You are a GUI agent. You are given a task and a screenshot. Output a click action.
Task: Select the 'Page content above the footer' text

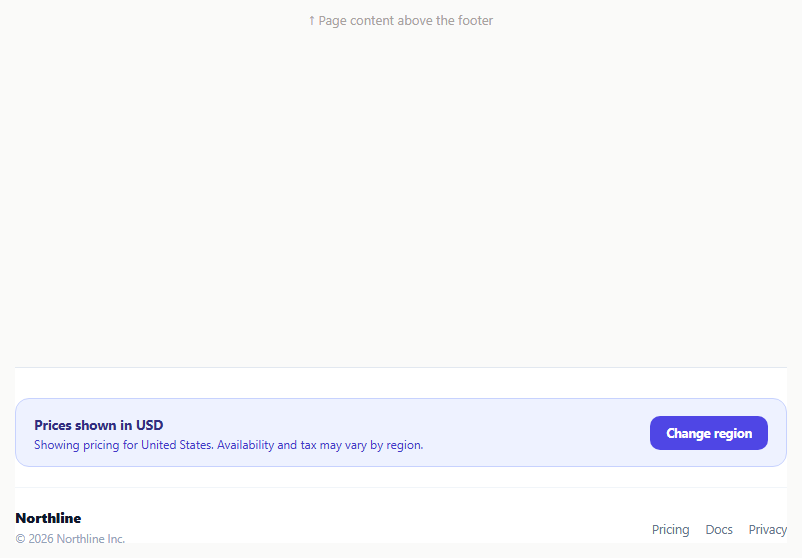pos(406,20)
